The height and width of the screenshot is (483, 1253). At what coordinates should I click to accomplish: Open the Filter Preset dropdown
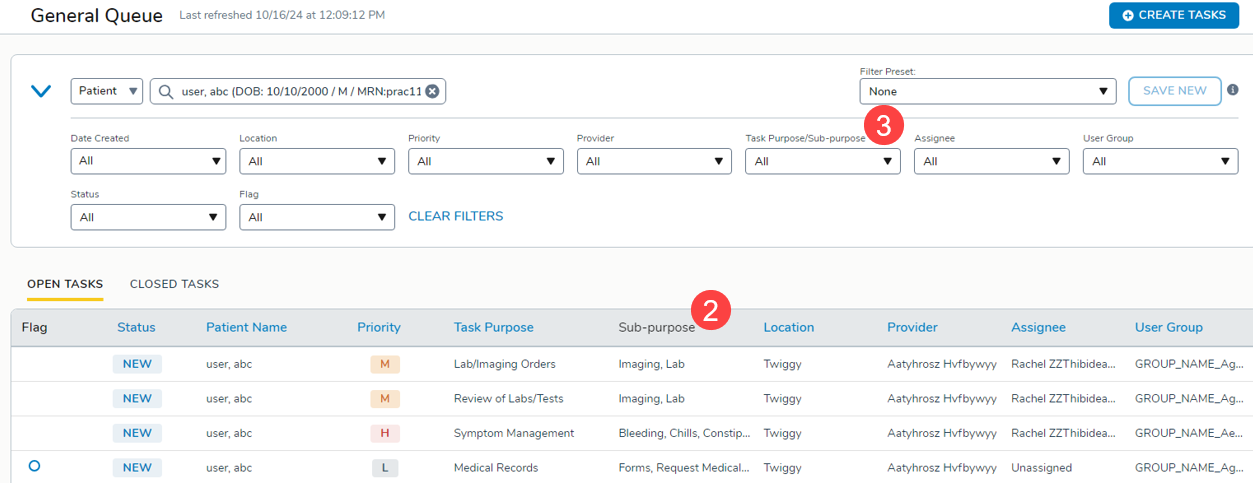pos(987,91)
